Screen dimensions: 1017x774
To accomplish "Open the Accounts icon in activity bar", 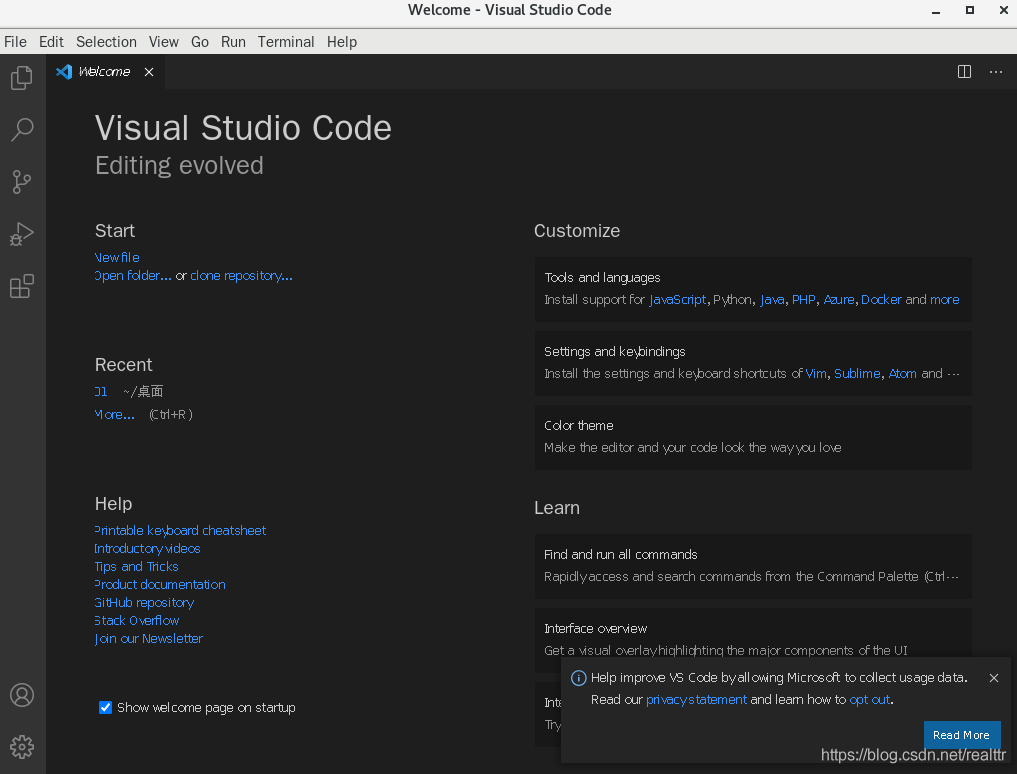I will pyautogui.click(x=22, y=695).
